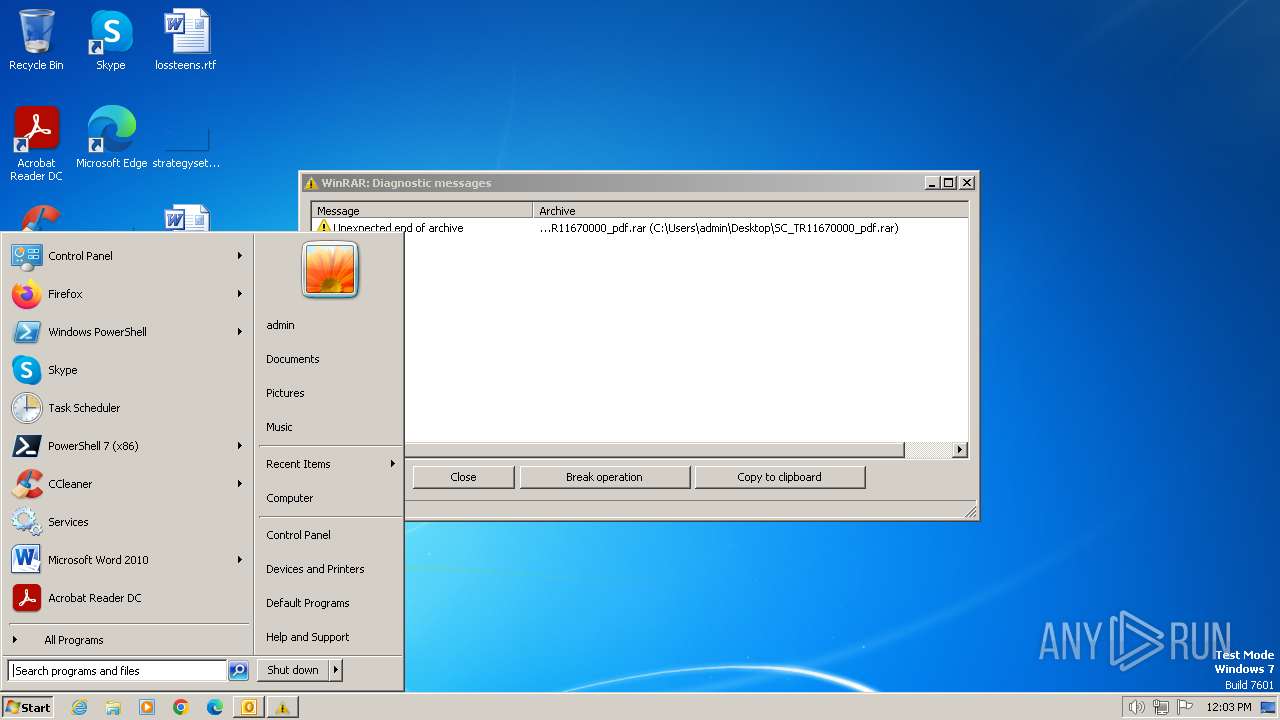The height and width of the screenshot is (720, 1280).
Task: Switch to the WinRAR warning taskbar item
Action: [x=282, y=707]
